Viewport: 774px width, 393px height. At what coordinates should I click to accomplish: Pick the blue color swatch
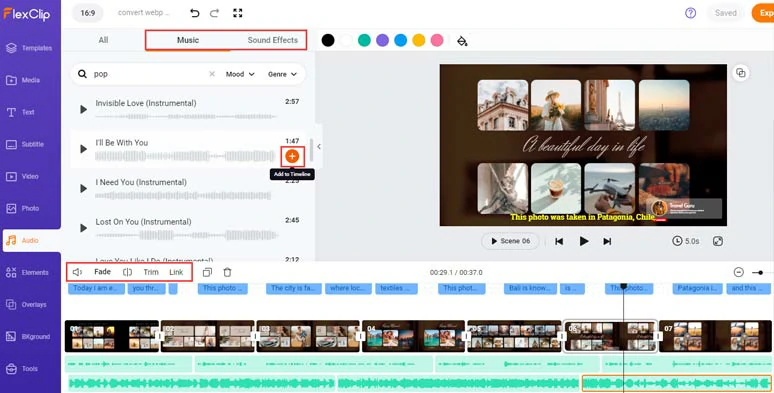pos(401,40)
